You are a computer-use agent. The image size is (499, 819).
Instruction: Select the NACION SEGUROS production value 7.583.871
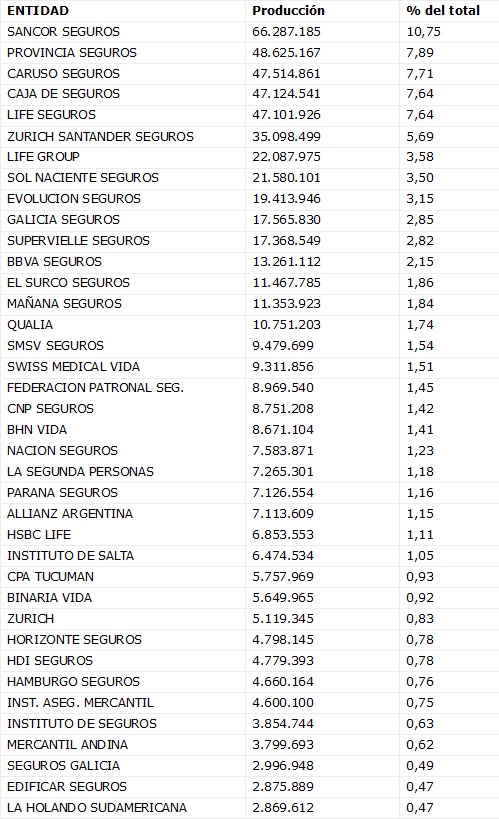283,451
